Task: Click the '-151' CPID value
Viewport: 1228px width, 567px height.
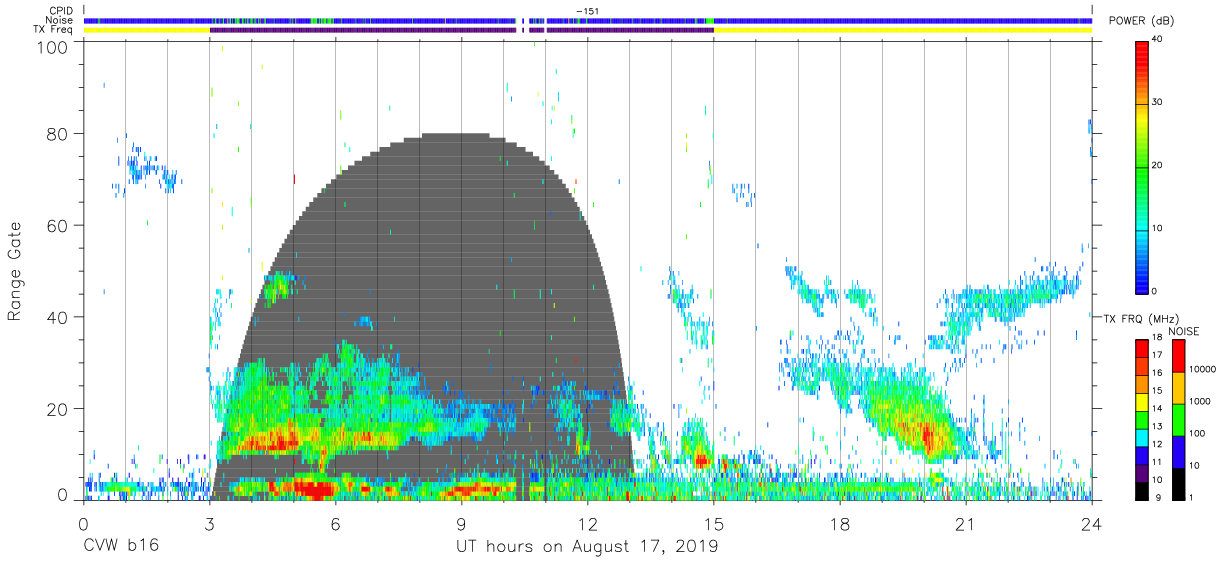Action: tap(587, 11)
